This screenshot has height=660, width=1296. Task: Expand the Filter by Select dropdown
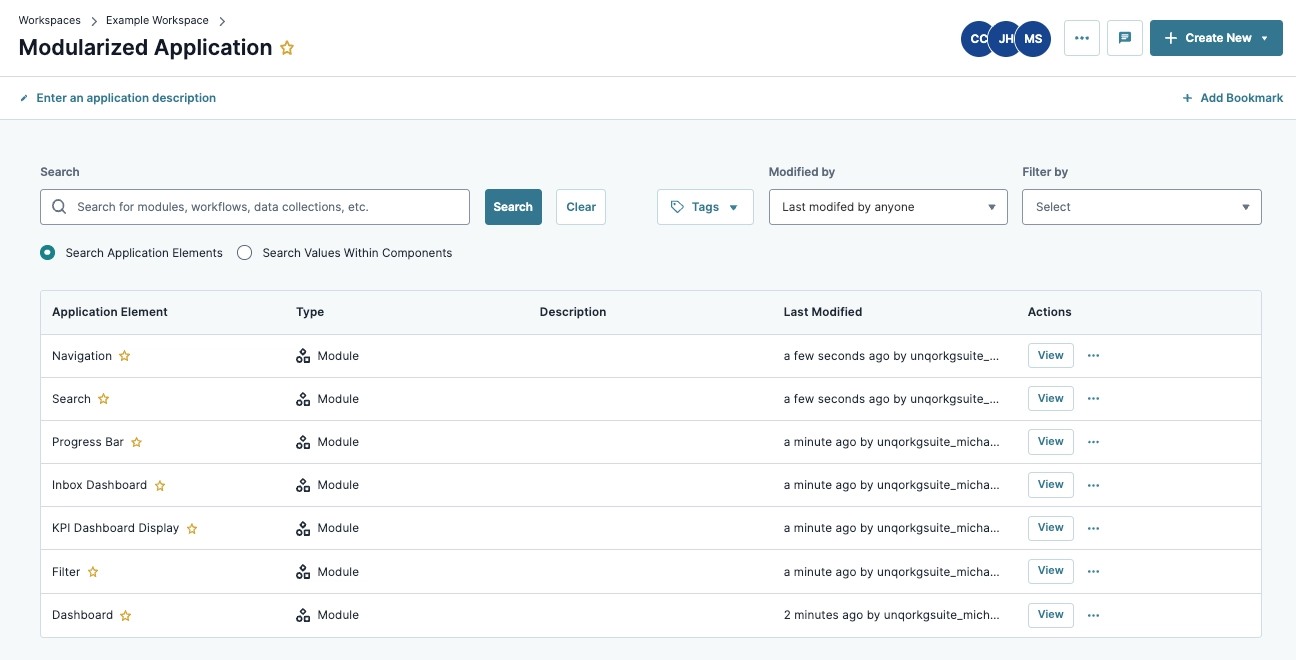(x=1141, y=206)
